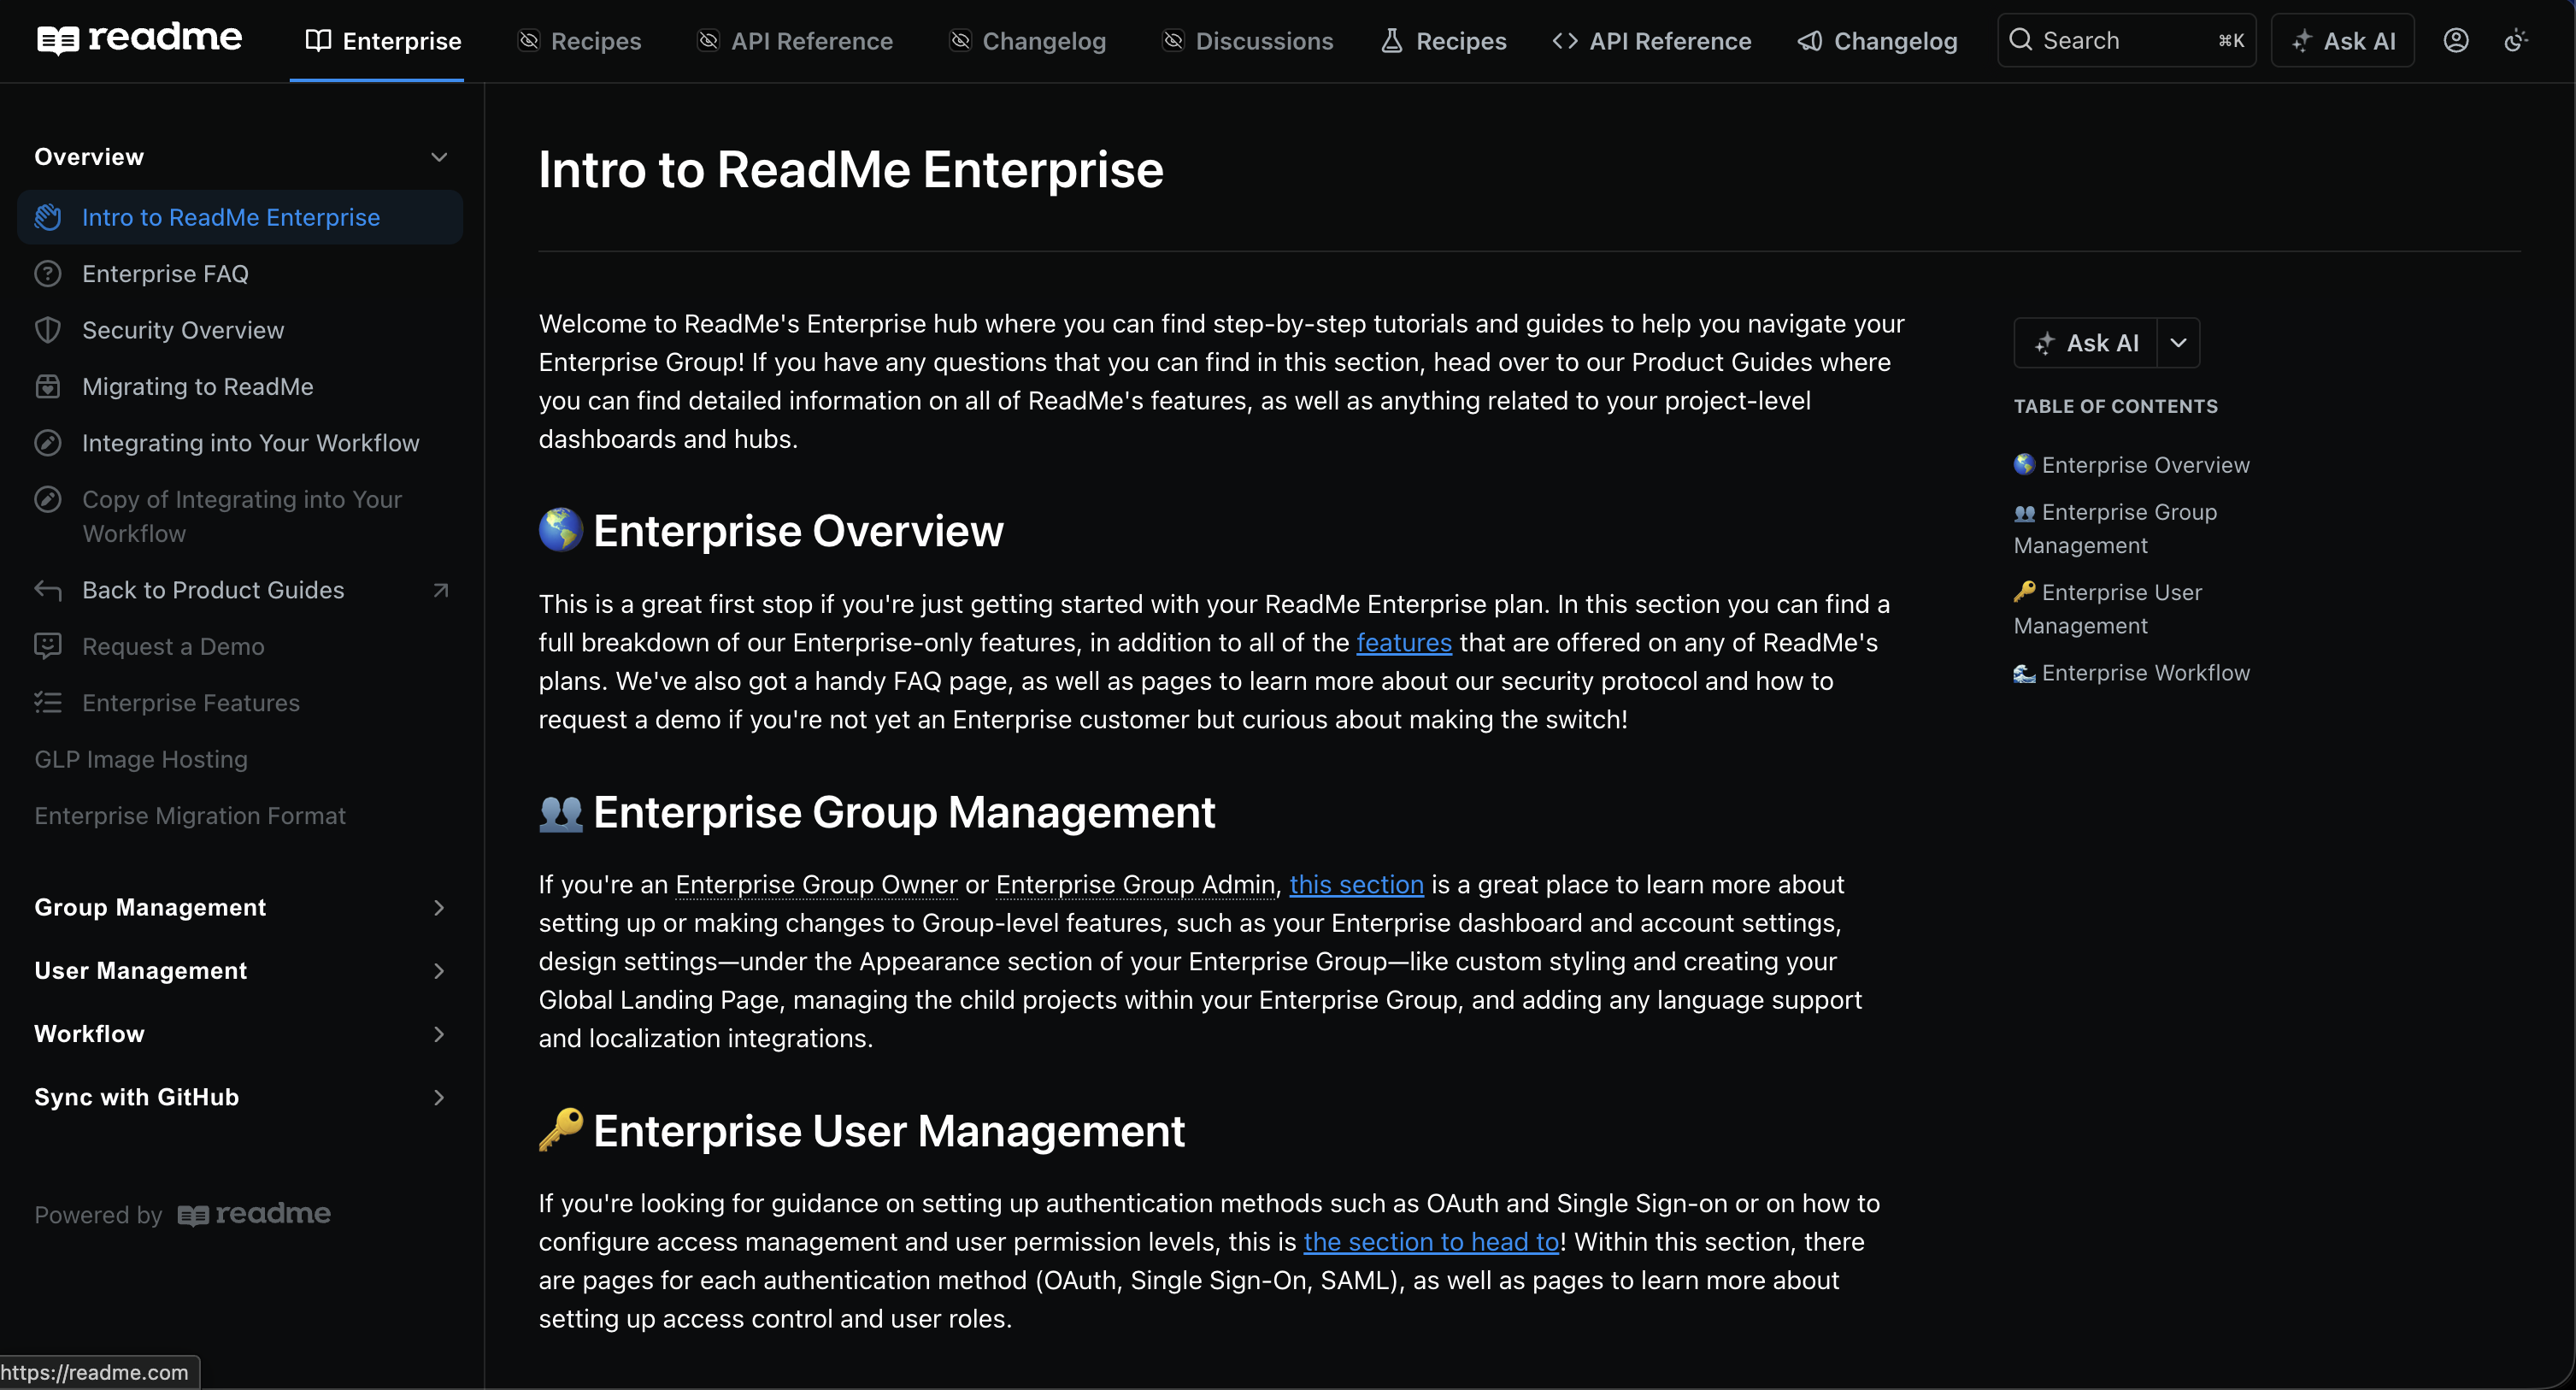Click the Request a Demo chat icon
Screen dimensions: 2576x1390
point(48,646)
